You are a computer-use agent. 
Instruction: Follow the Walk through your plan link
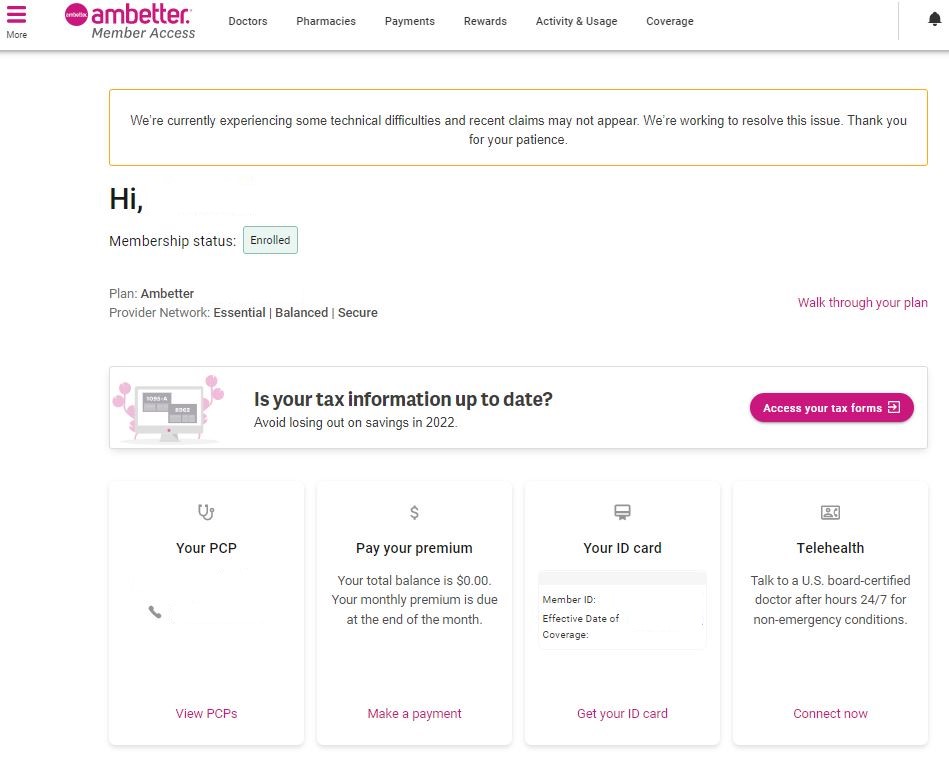862,303
